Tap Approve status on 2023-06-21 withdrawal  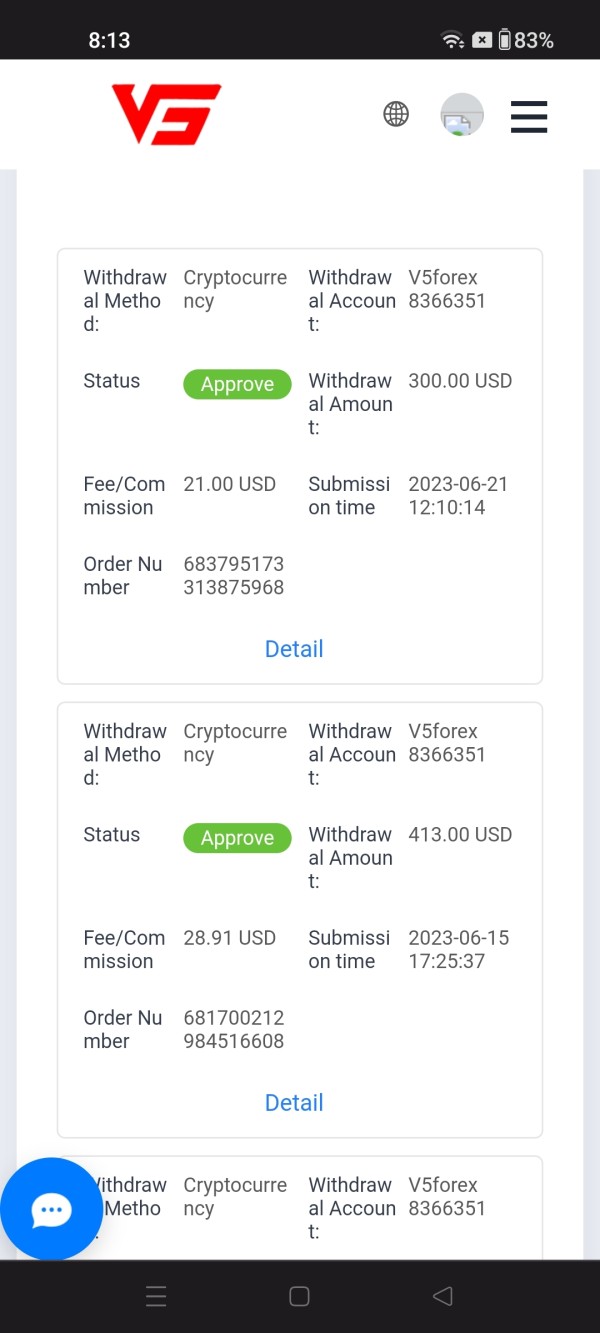[237, 385]
